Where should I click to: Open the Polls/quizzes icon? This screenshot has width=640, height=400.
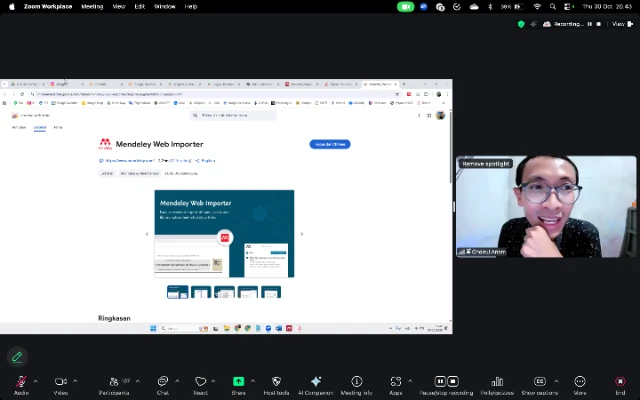coord(497,381)
